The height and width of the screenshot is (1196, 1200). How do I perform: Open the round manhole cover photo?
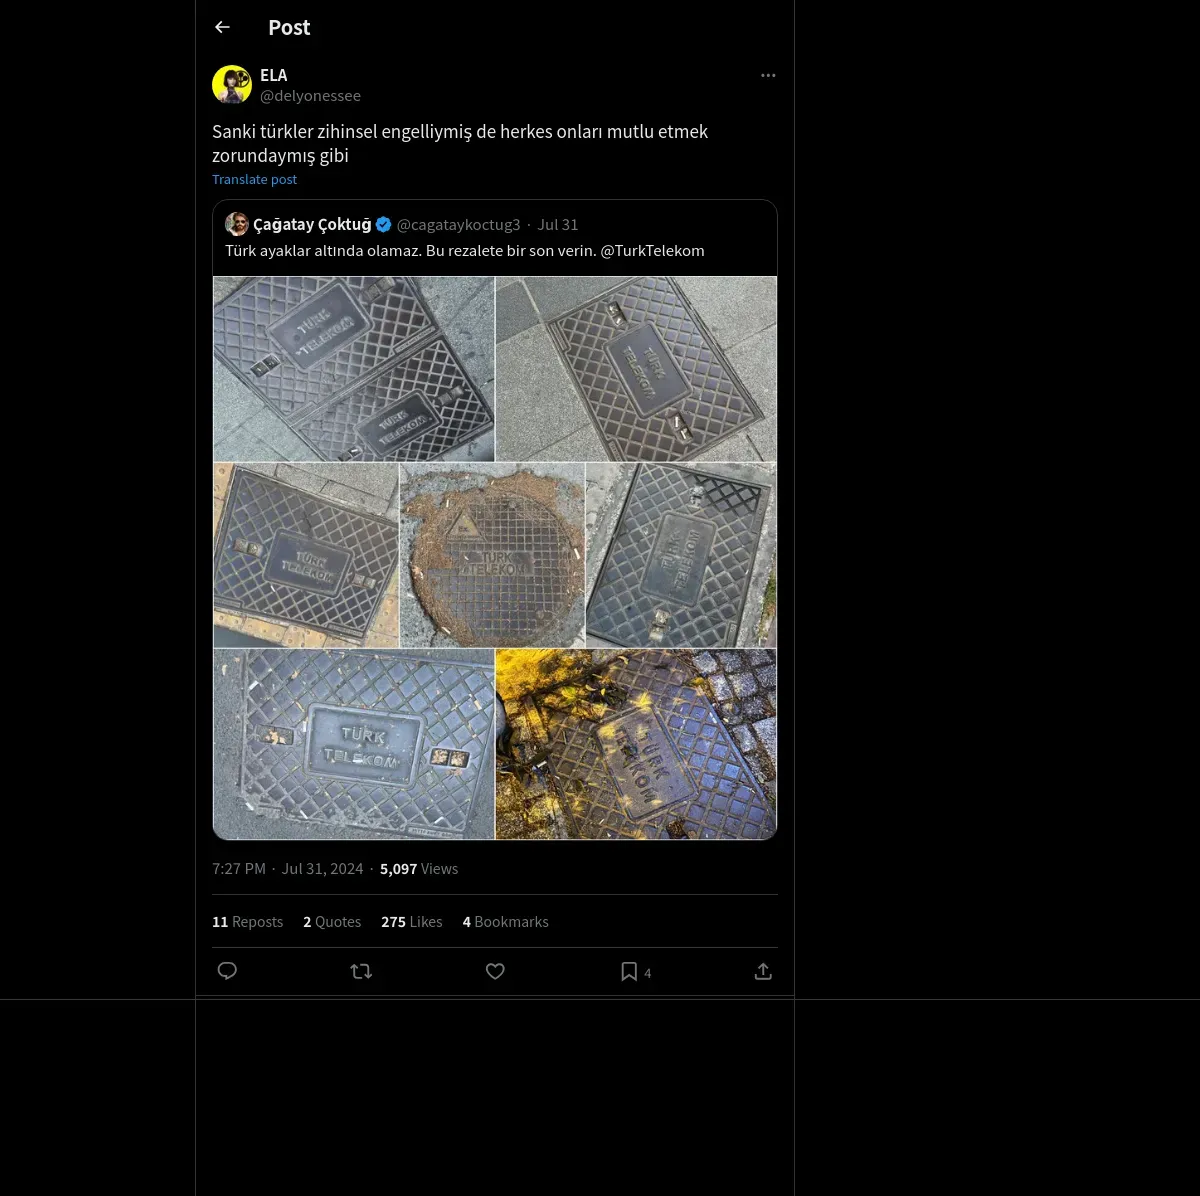tap(492, 555)
